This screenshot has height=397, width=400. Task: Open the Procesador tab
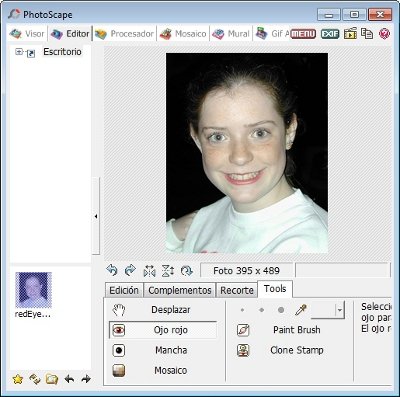point(124,34)
